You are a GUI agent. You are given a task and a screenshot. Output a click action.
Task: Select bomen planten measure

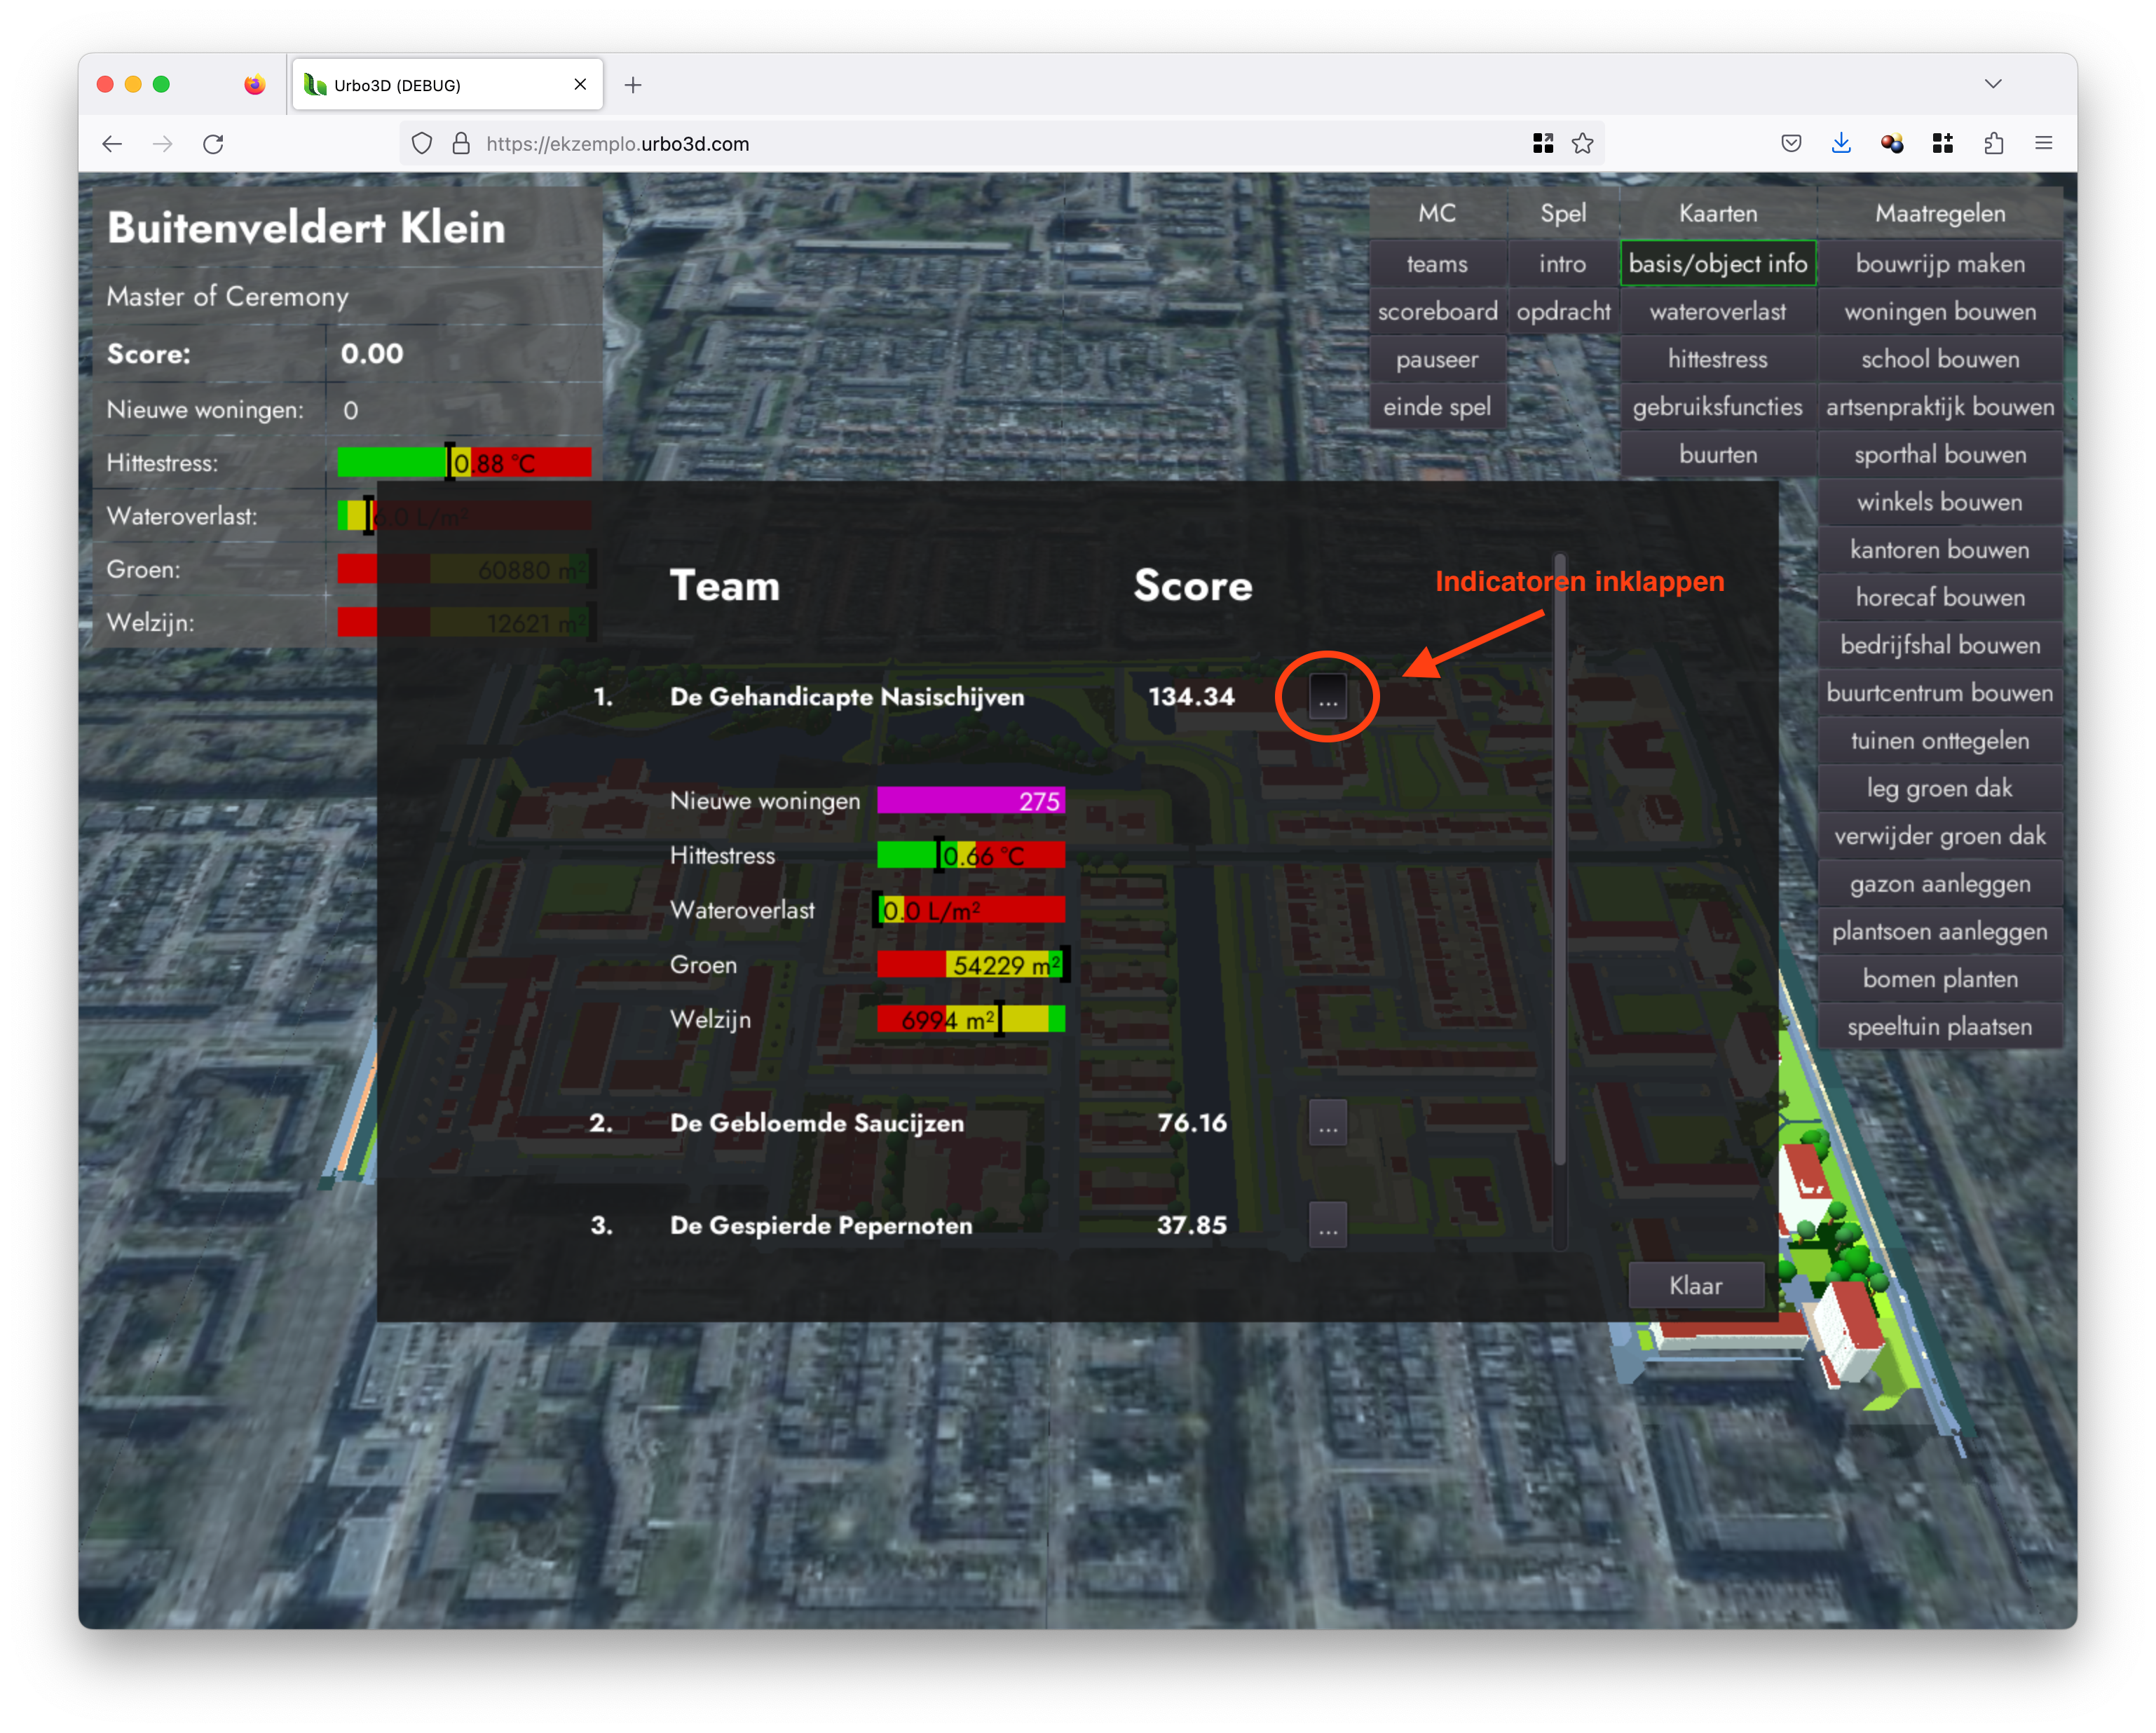click(1940, 979)
